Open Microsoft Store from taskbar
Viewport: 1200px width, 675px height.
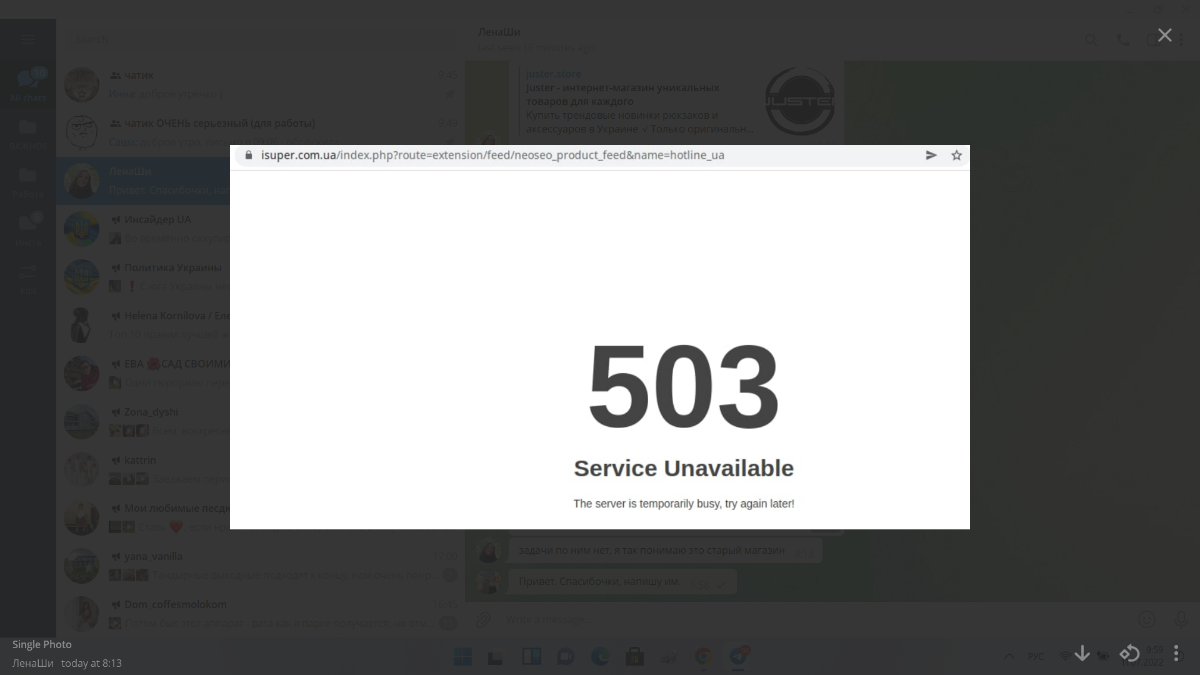634,657
